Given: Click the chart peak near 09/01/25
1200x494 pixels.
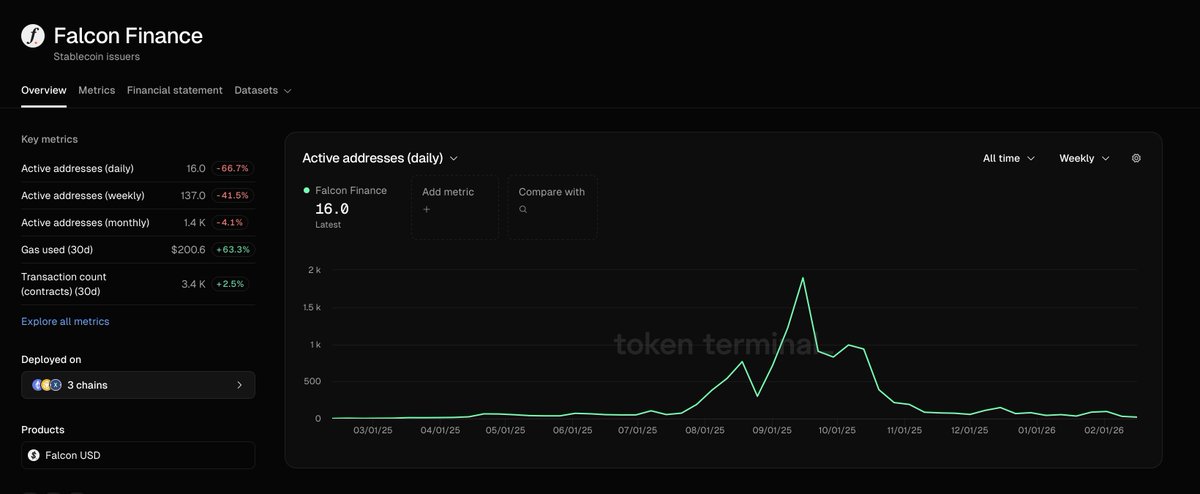Looking at the screenshot, I should click(x=803, y=278).
